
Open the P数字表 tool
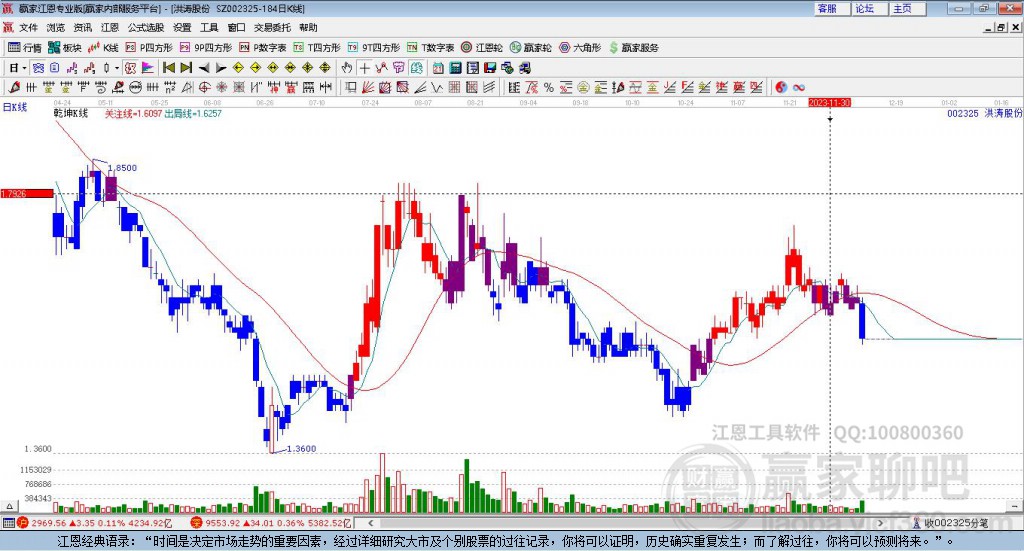263,48
